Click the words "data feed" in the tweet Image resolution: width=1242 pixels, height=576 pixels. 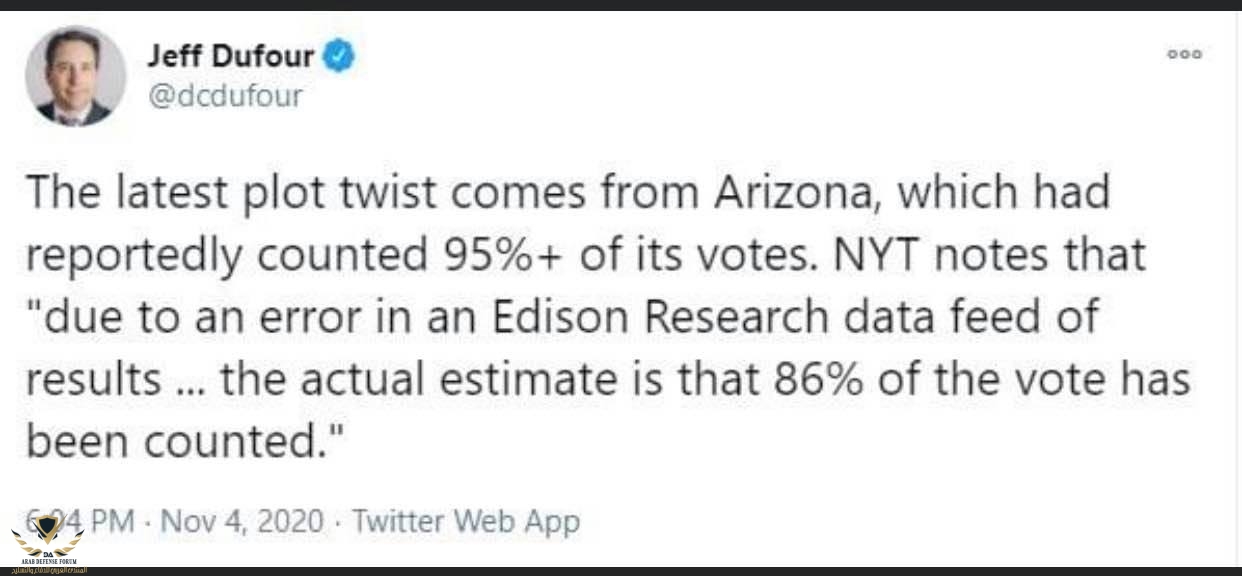pos(934,317)
